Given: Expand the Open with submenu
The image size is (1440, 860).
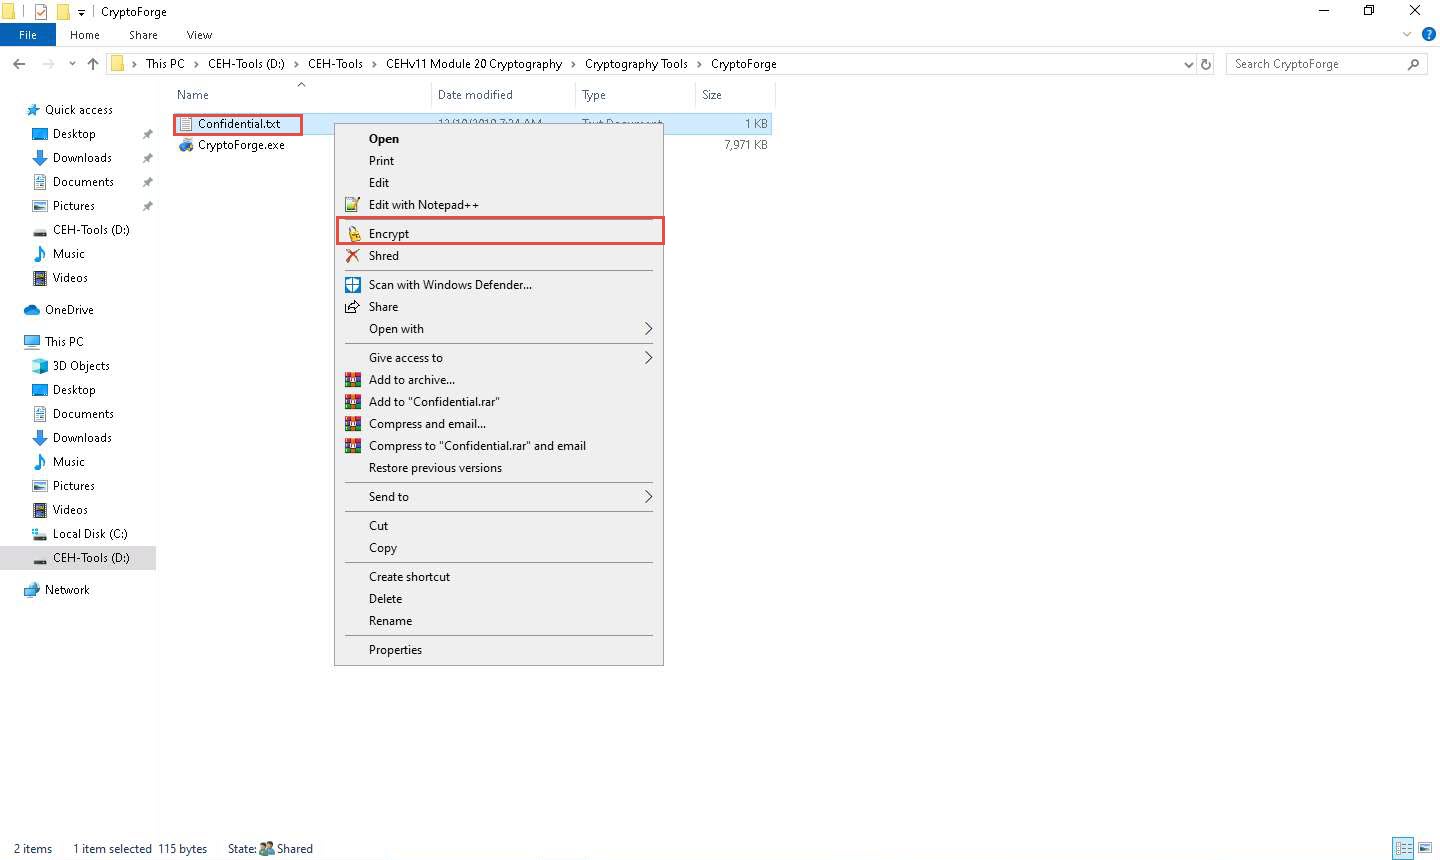Looking at the screenshot, I should [647, 329].
